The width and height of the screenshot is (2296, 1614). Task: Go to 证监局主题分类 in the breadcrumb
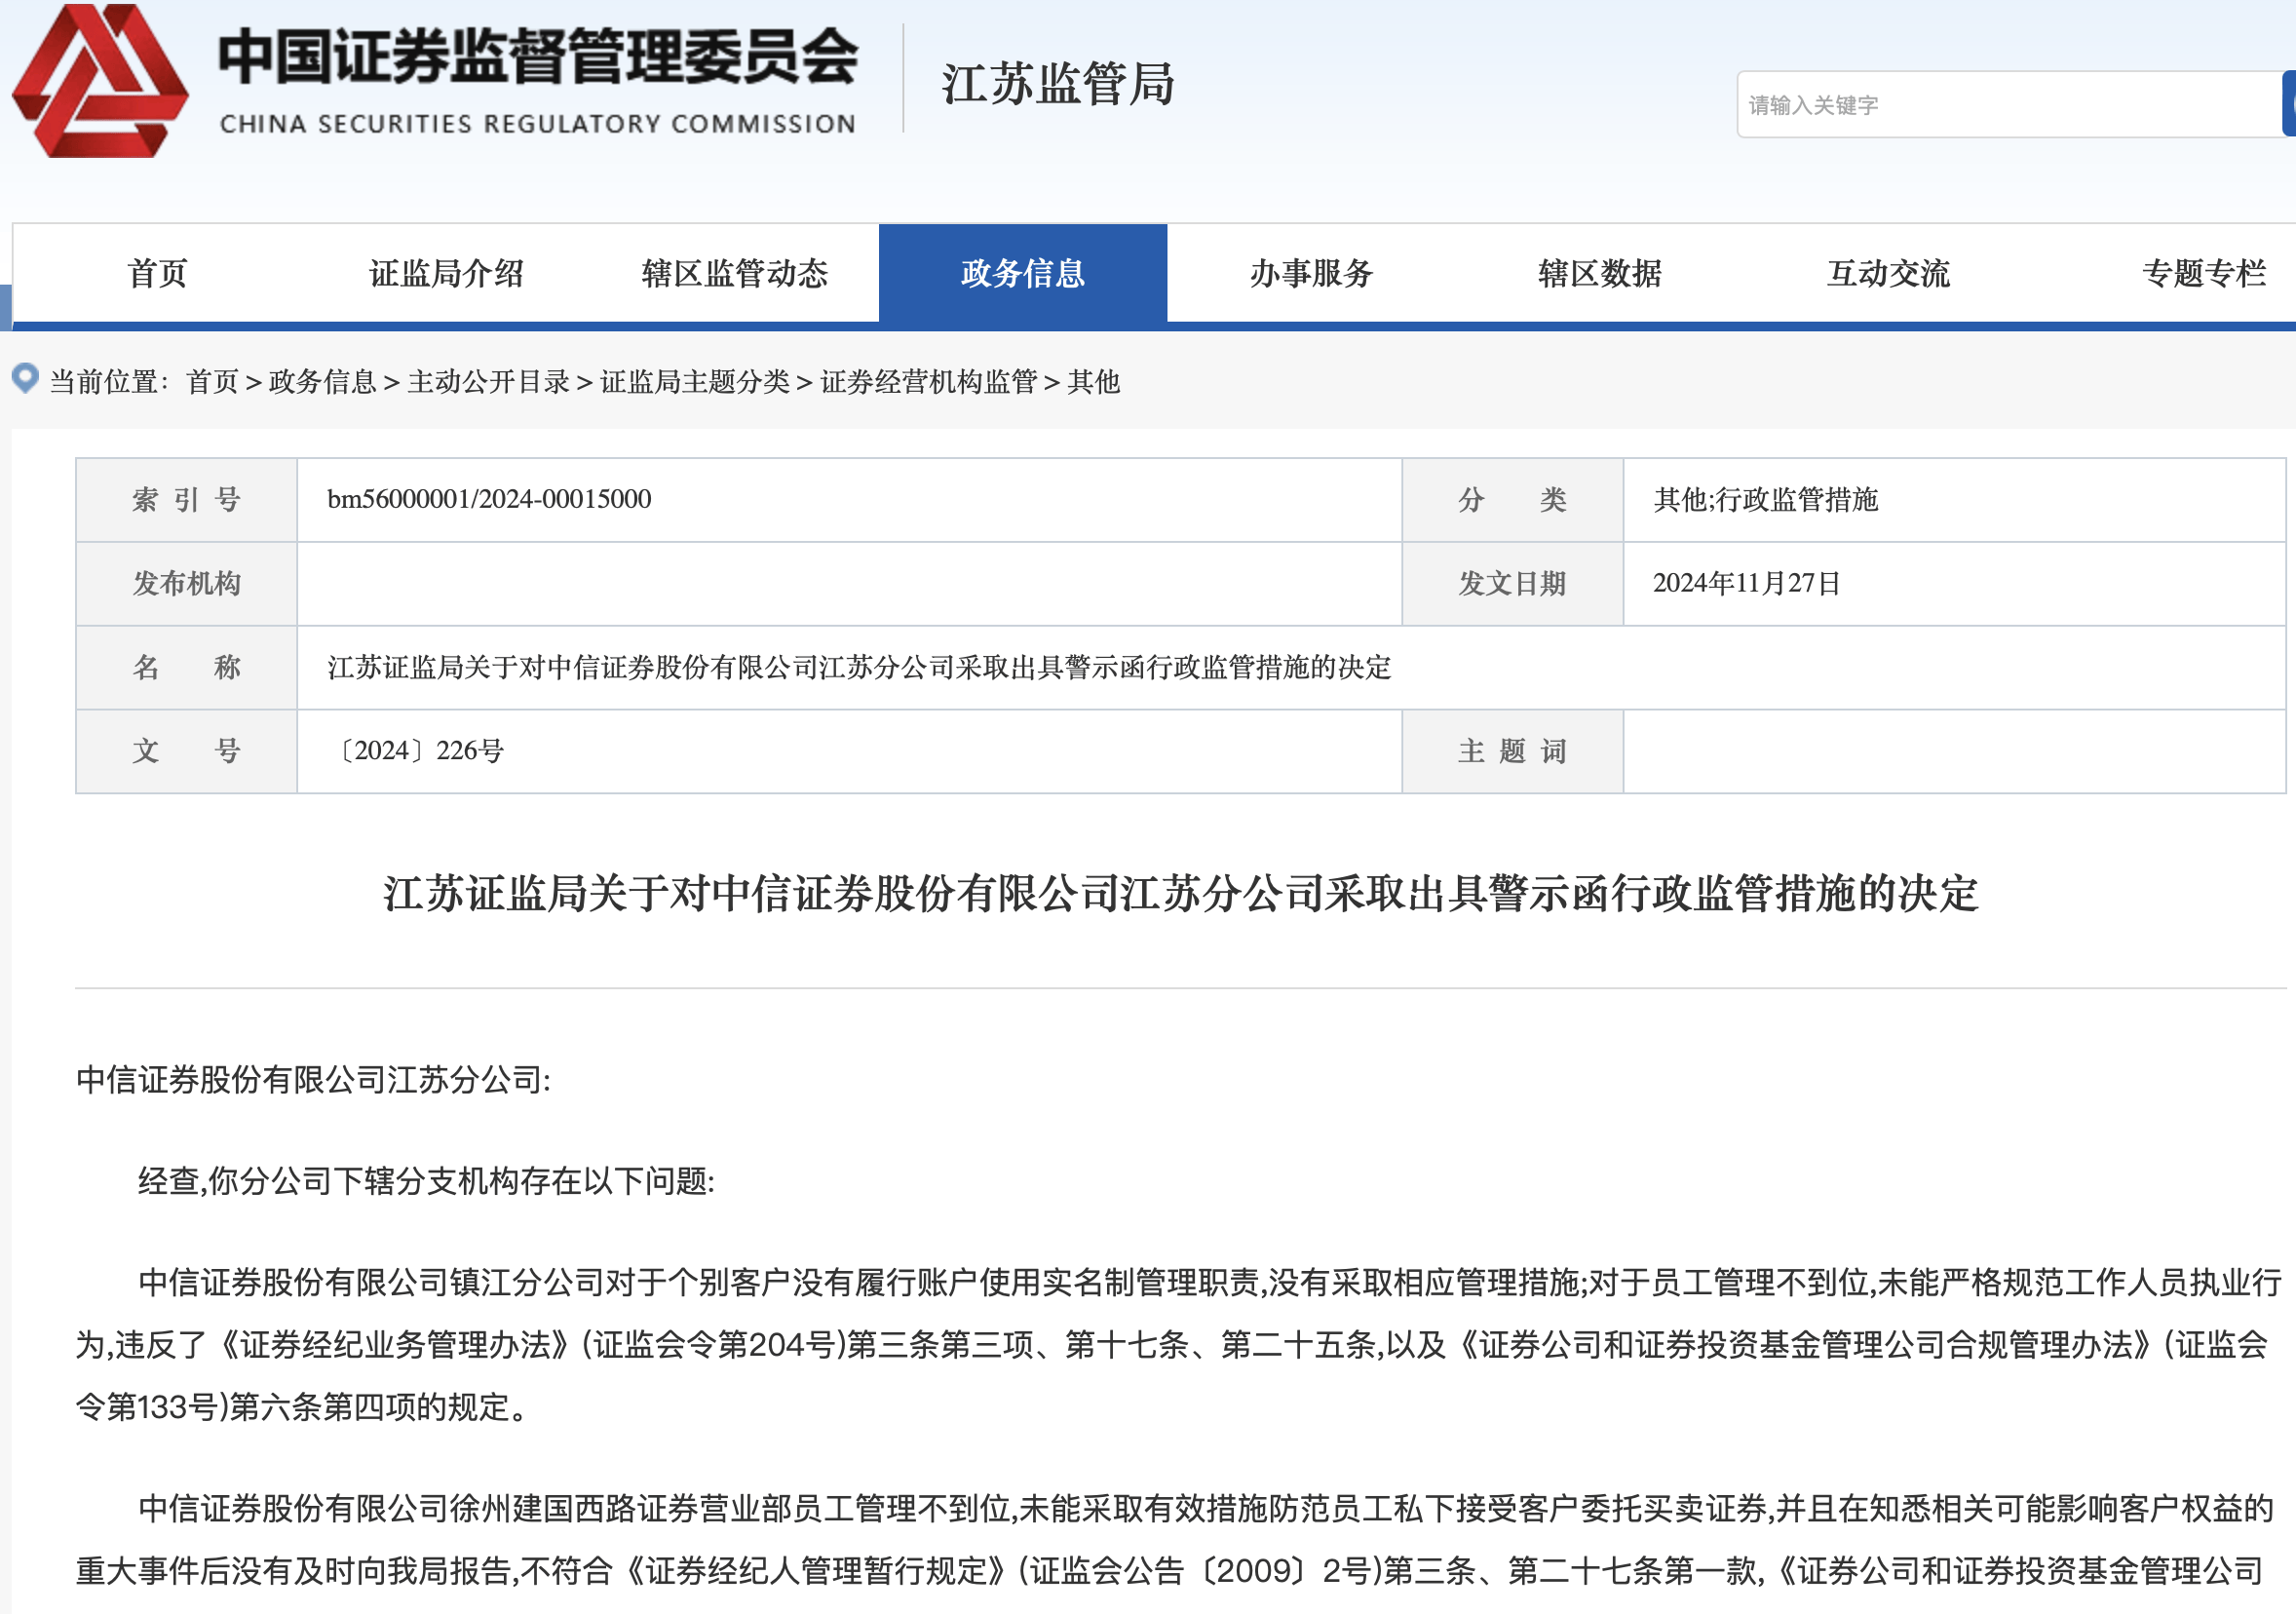pyautogui.click(x=695, y=382)
